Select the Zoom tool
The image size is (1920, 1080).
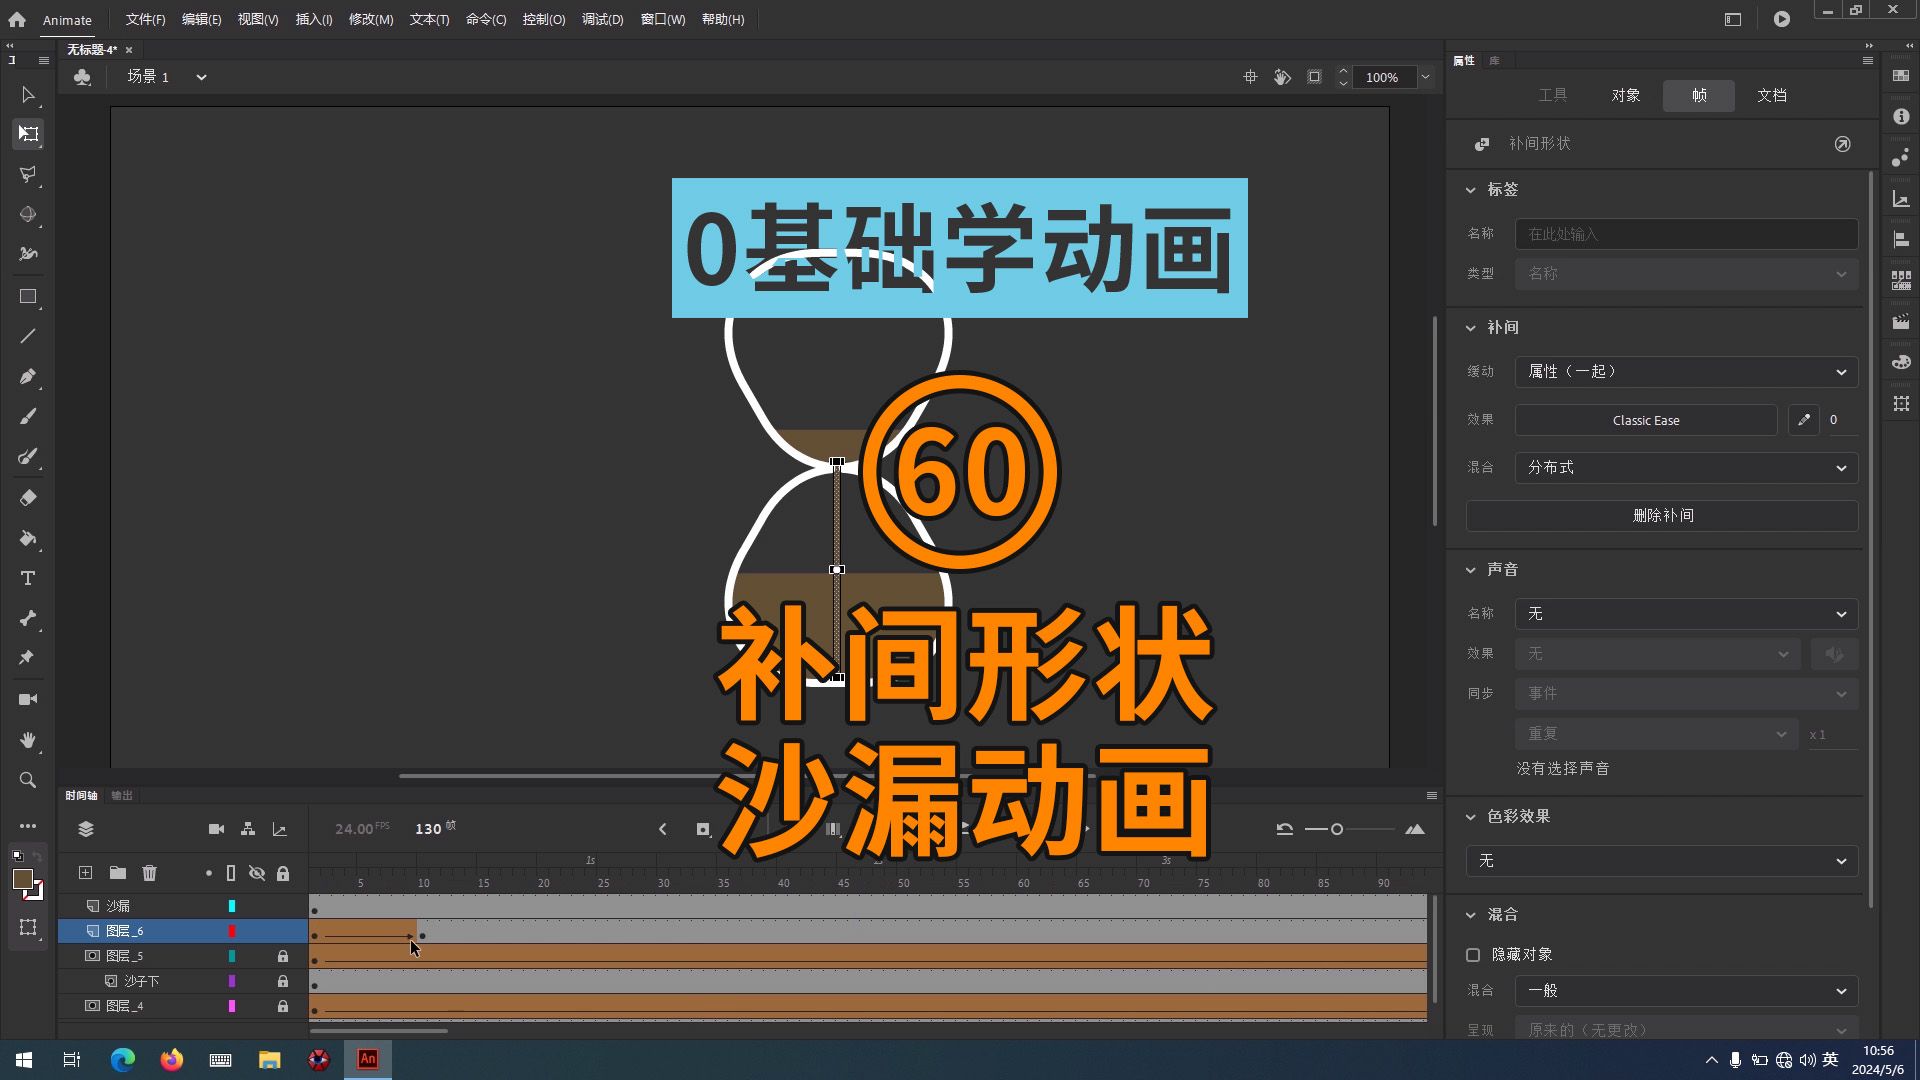[x=27, y=780]
